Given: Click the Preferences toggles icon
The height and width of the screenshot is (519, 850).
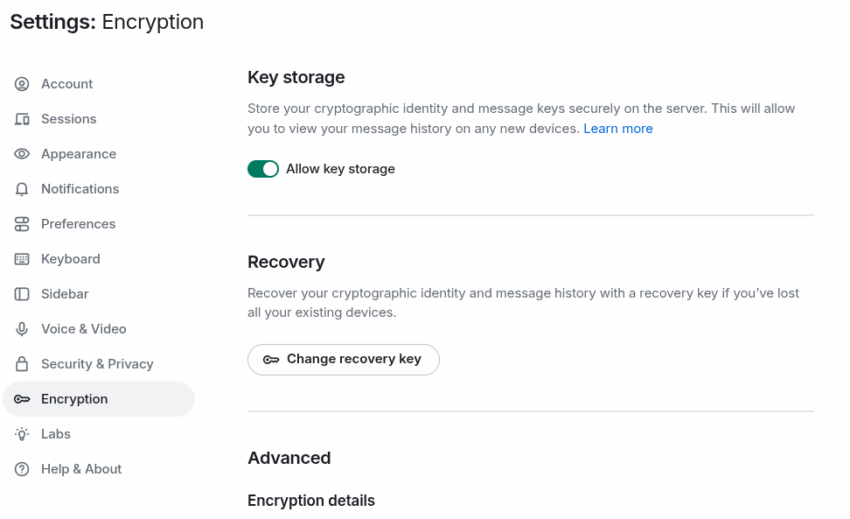Looking at the screenshot, I should coord(22,224).
